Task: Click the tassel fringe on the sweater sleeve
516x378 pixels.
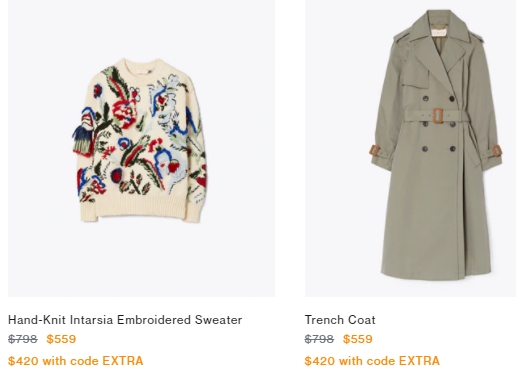Action: 82,140
